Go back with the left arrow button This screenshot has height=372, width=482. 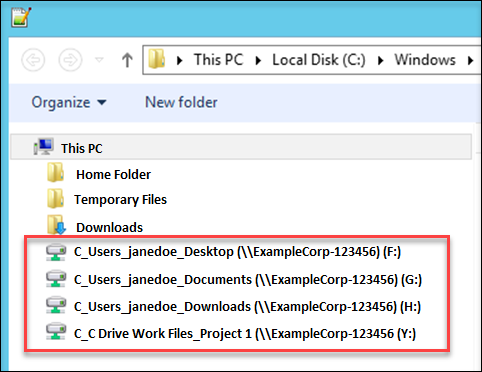pos(33,60)
